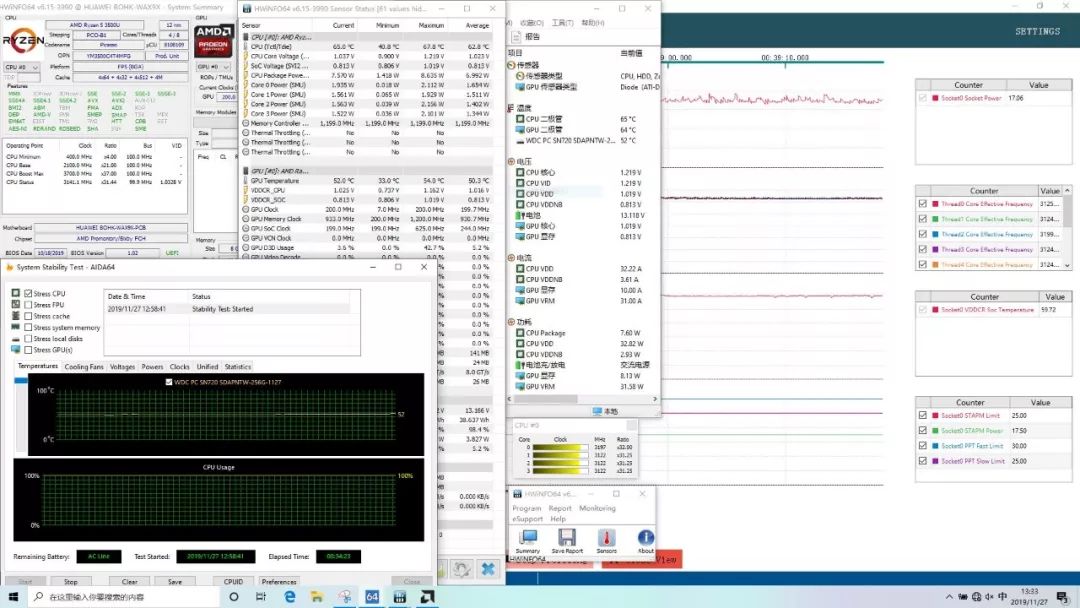Image resolution: width=1080 pixels, height=608 pixels.
Task: Launch Edge browser from taskbar
Action: click(289, 596)
